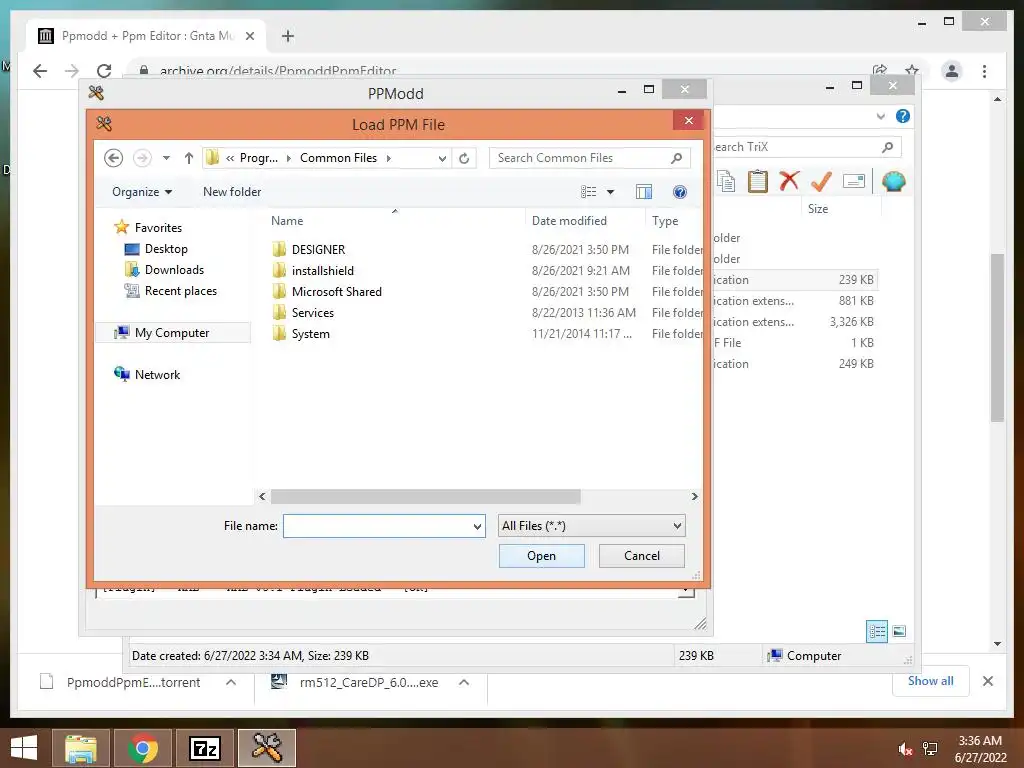Go up one folder level in dialog
The width and height of the screenshot is (1024, 768).
click(x=189, y=158)
